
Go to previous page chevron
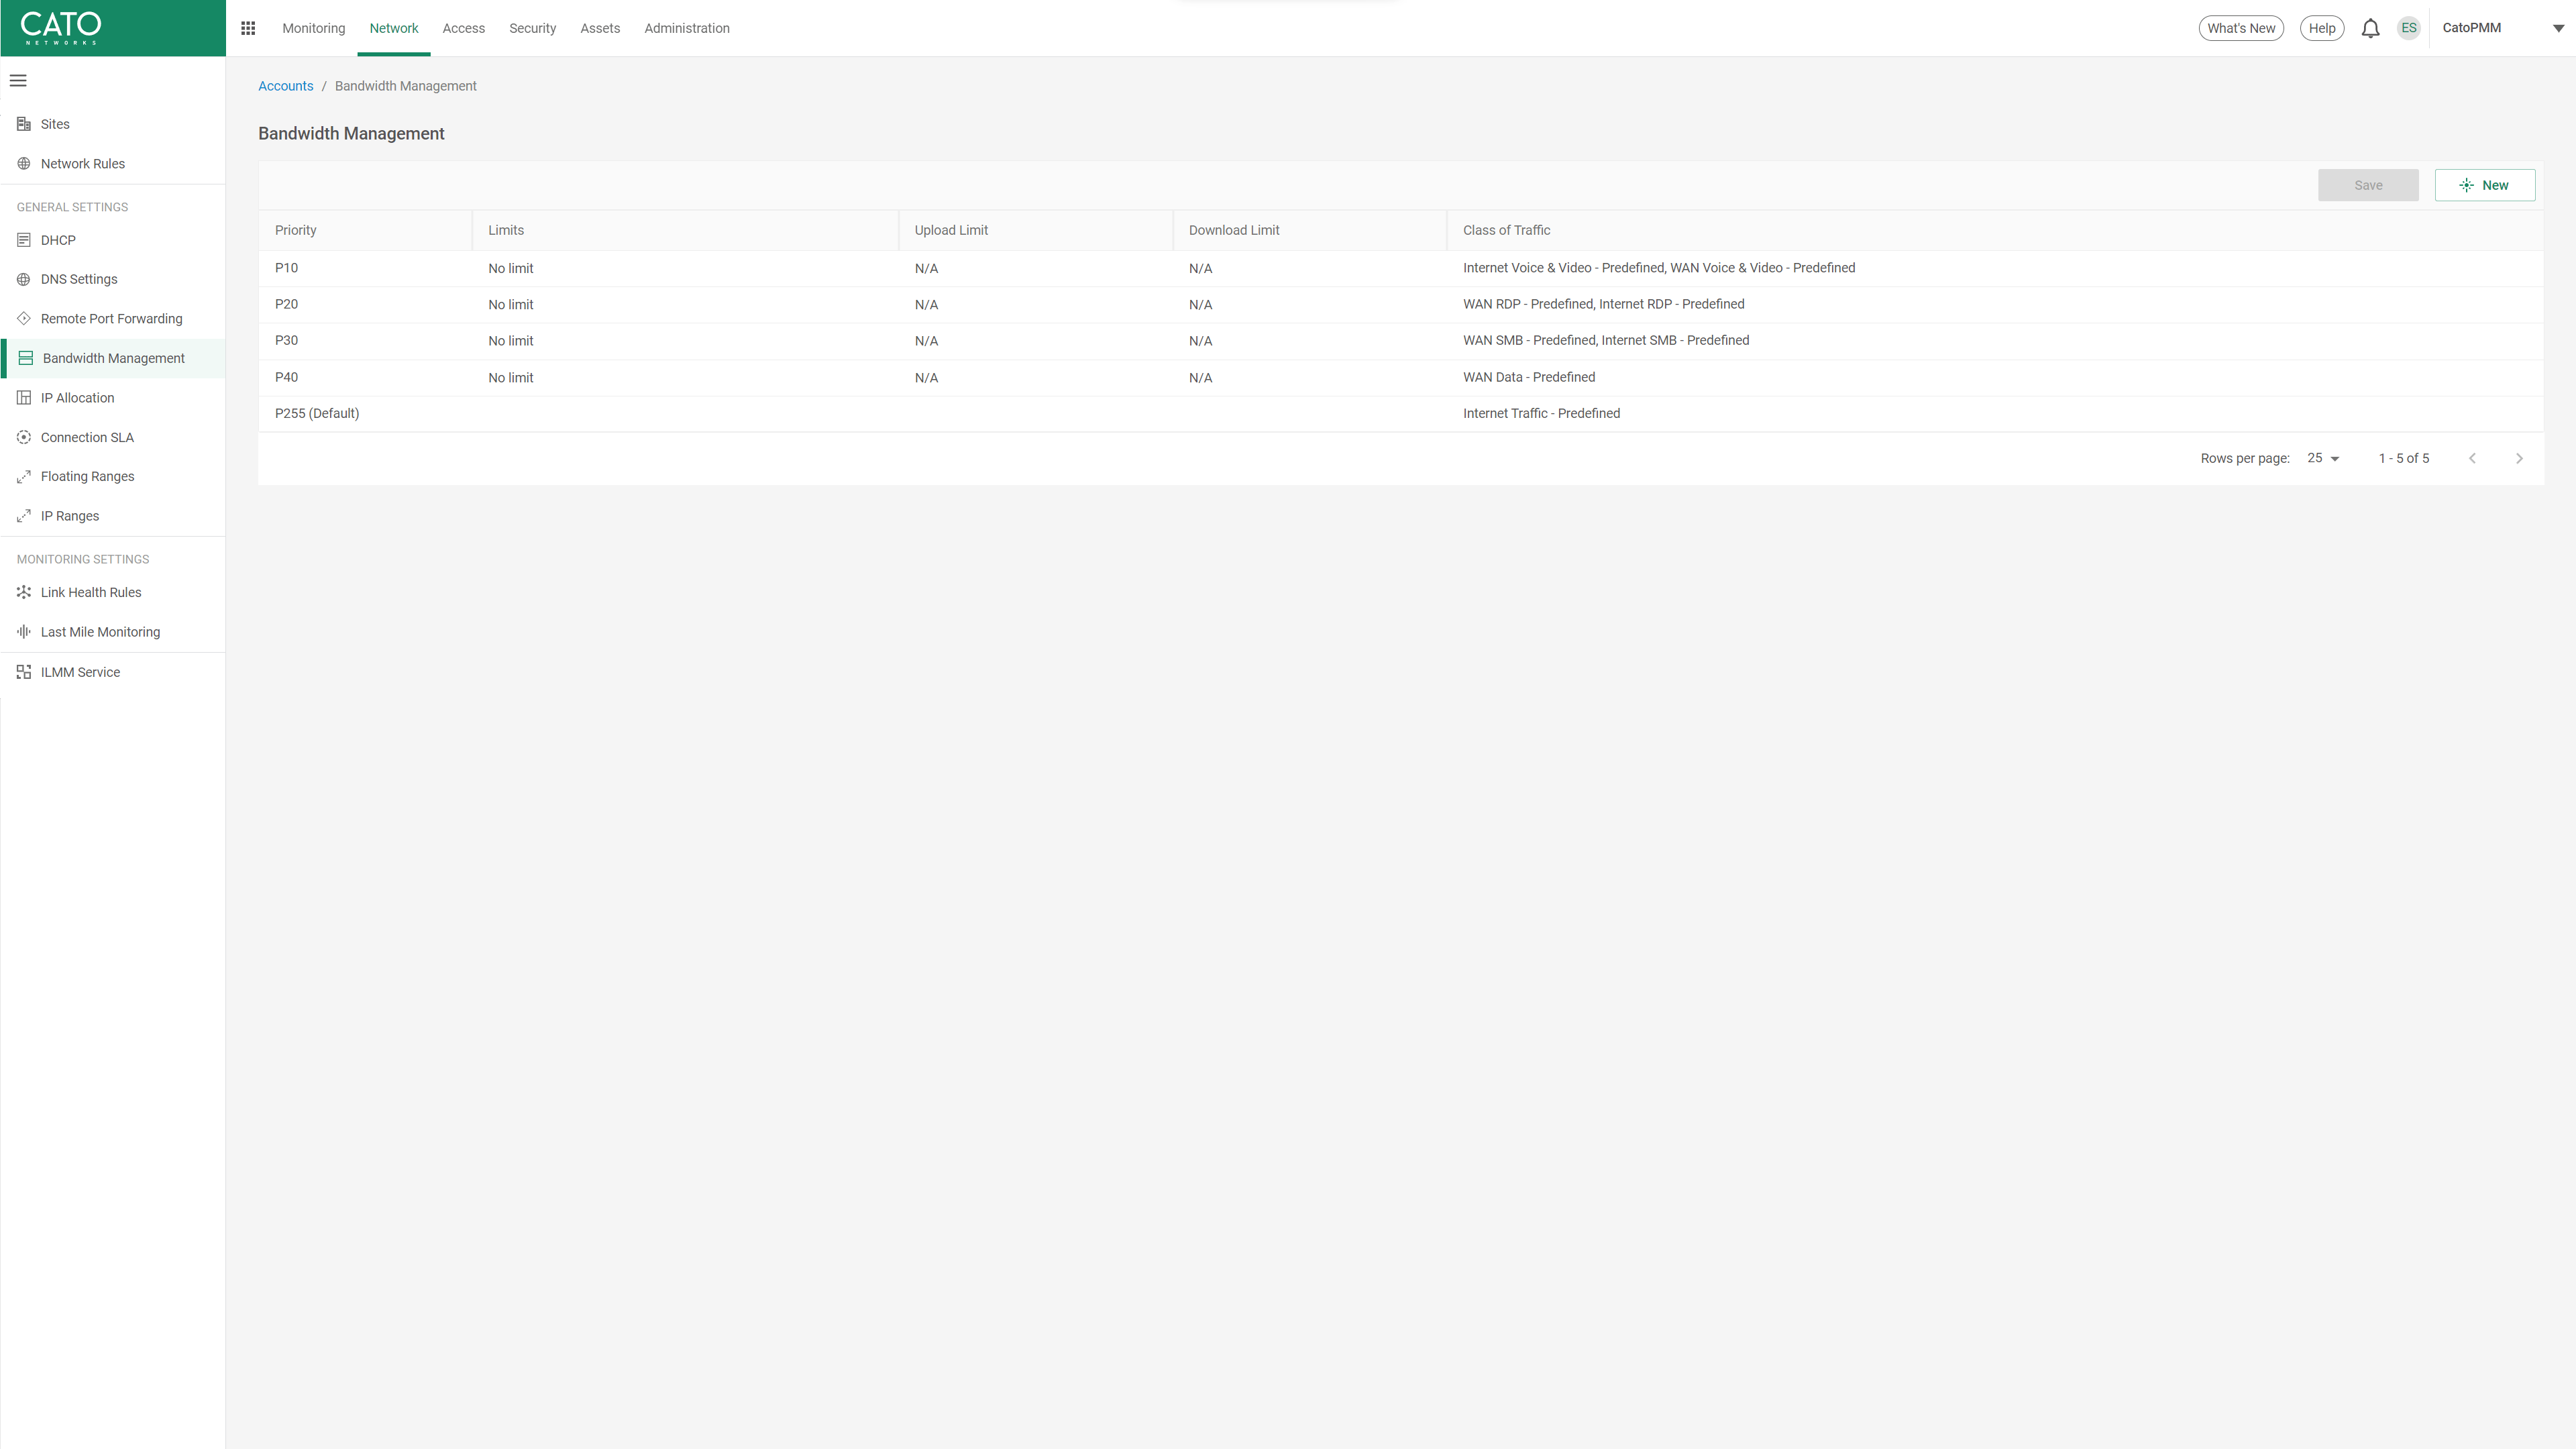click(2472, 458)
